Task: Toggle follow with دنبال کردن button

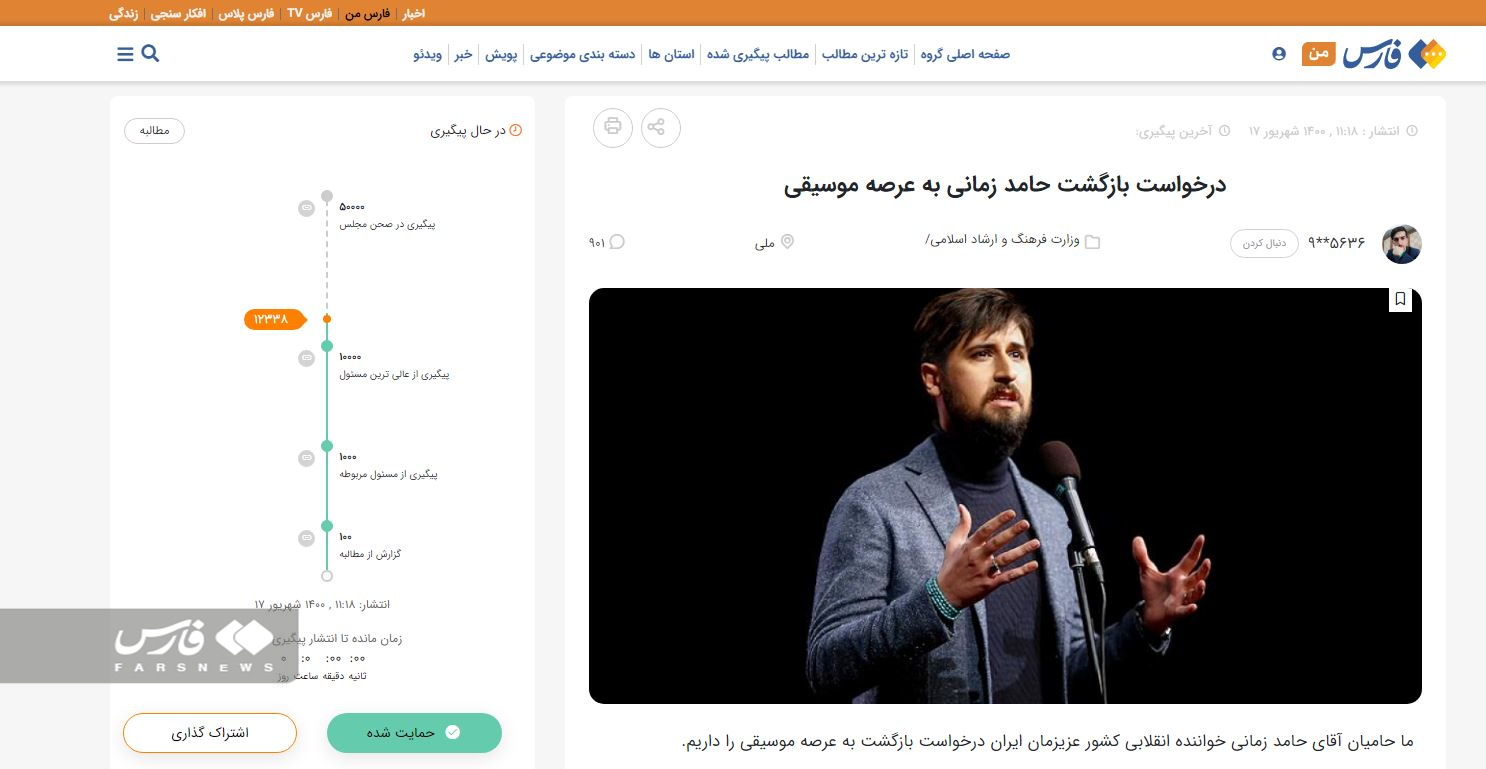Action: pos(1264,244)
